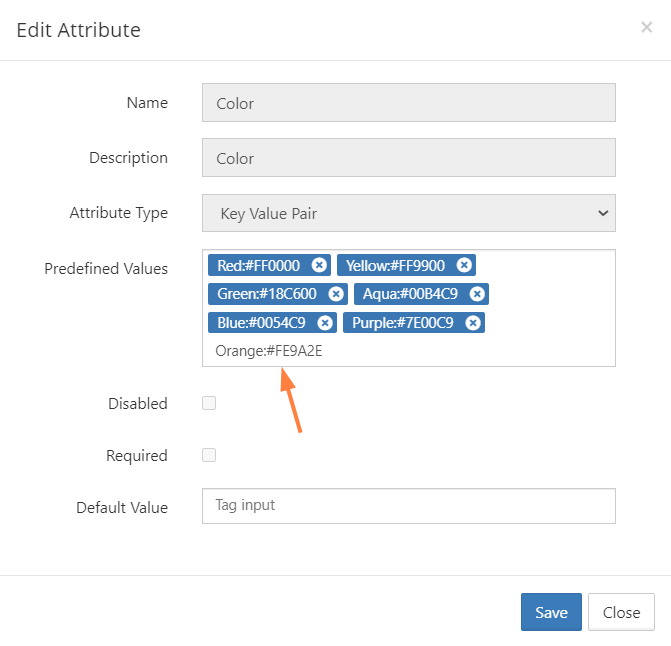The width and height of the screenshot is (671, 646).
Task: Click the Aqua:#00B4C9 tag label
Action: pyautogui.click(x=410, y=294)
